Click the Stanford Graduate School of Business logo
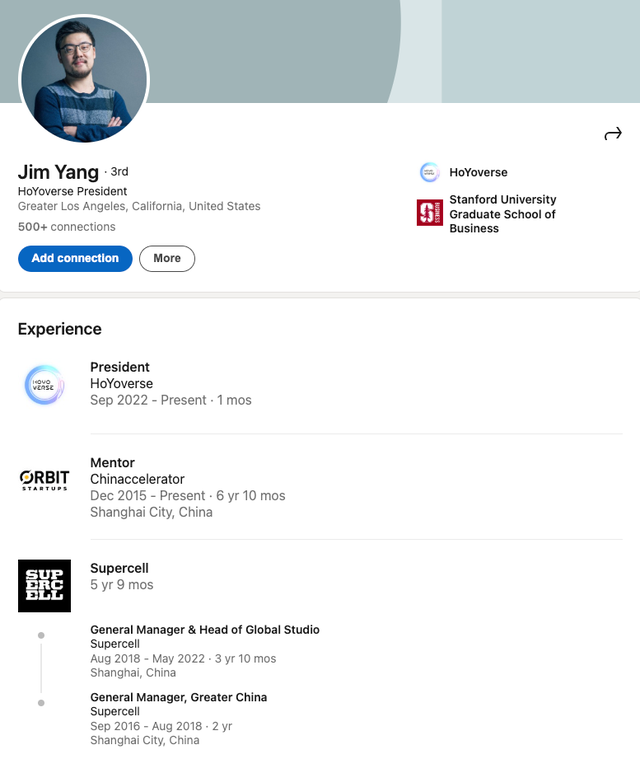This screenshot has width=640, height=759. [x=430, y=213]
